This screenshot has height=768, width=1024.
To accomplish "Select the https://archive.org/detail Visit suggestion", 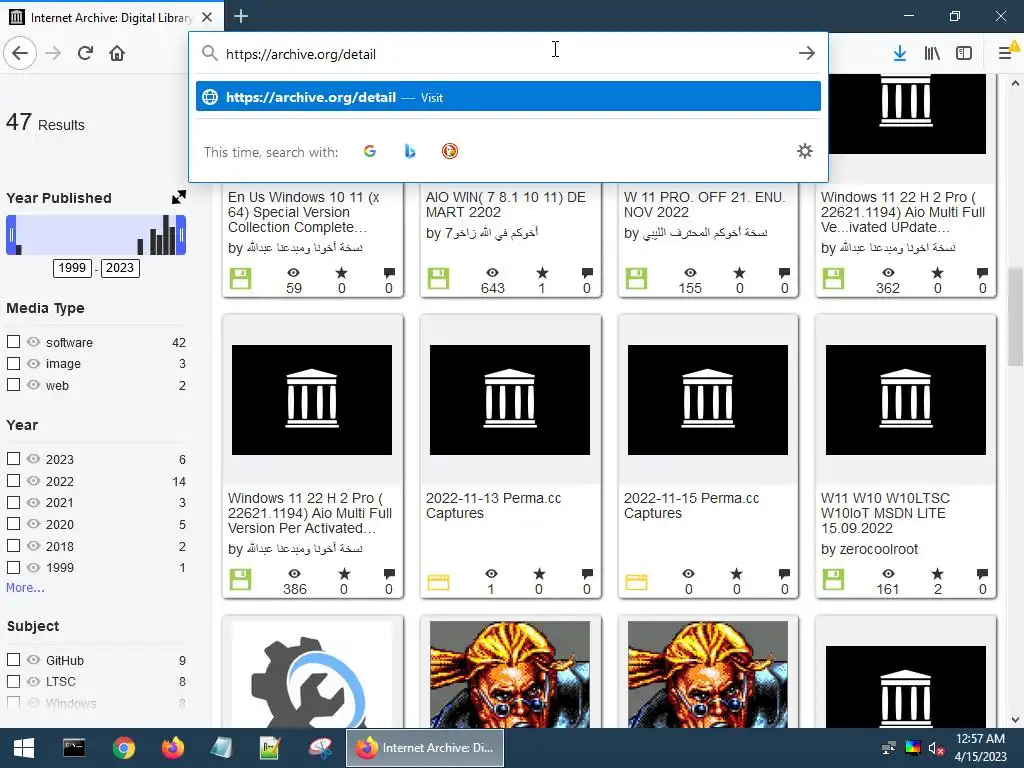I will pos(508,97).
